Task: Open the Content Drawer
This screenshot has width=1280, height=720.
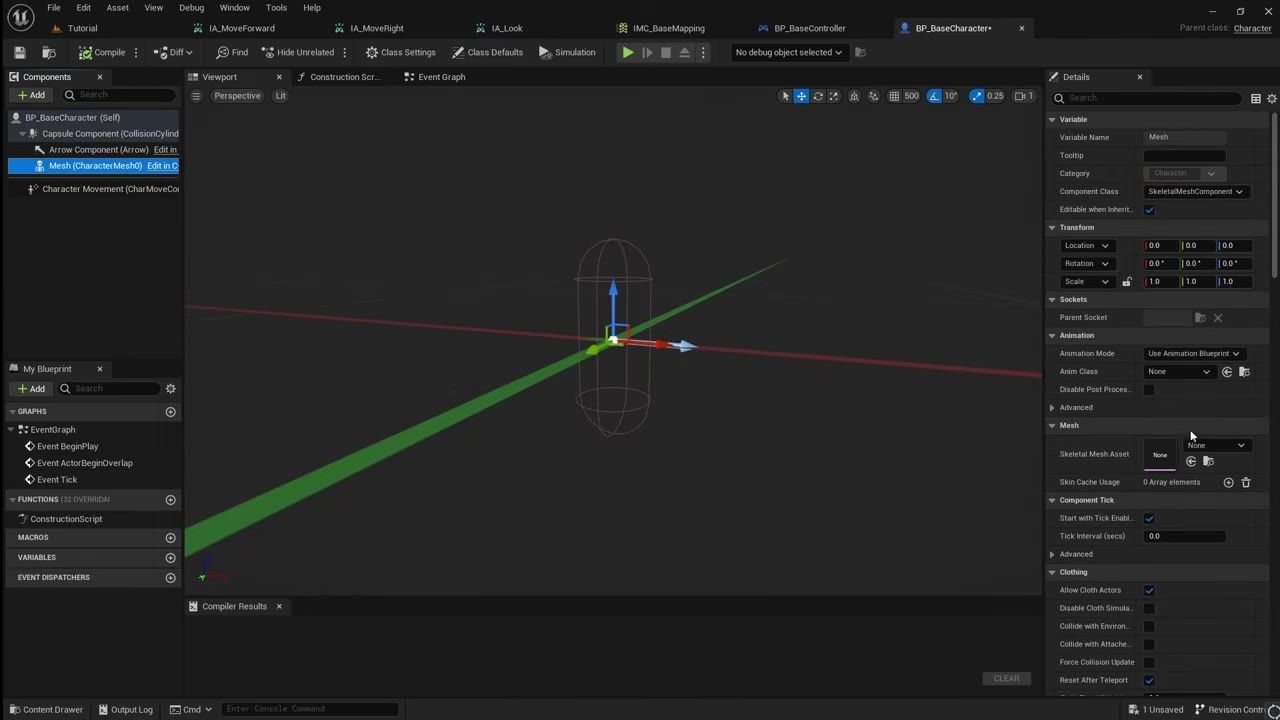Action: 46,709
